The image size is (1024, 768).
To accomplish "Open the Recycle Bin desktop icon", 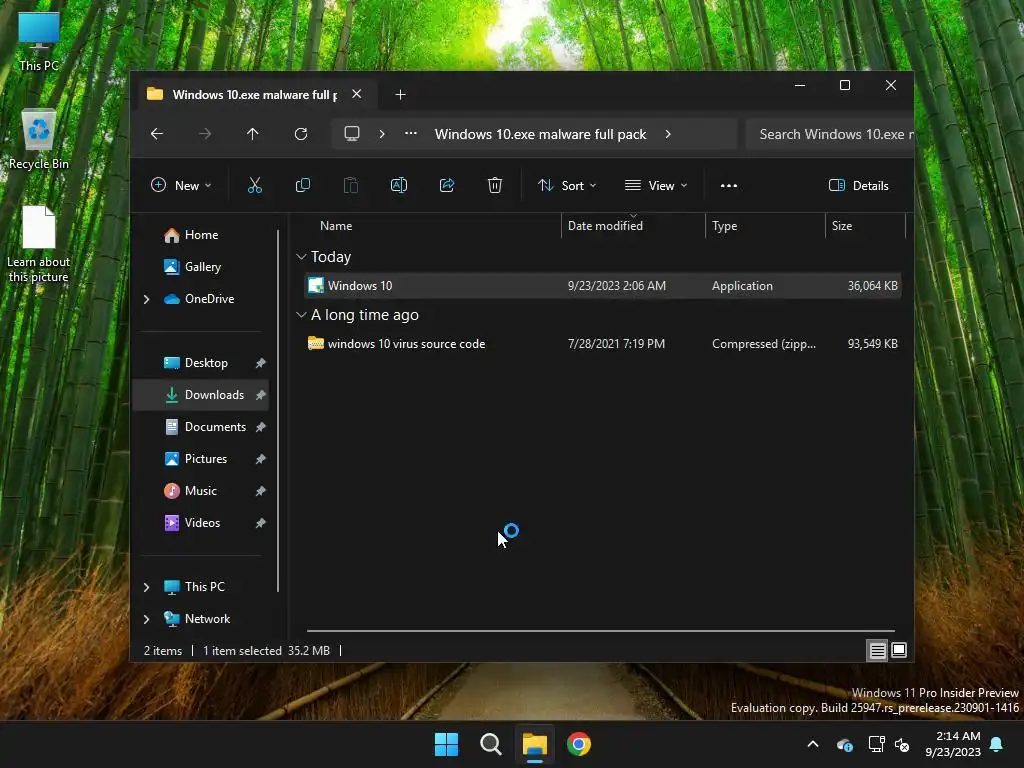I will (x=39, y=139).
